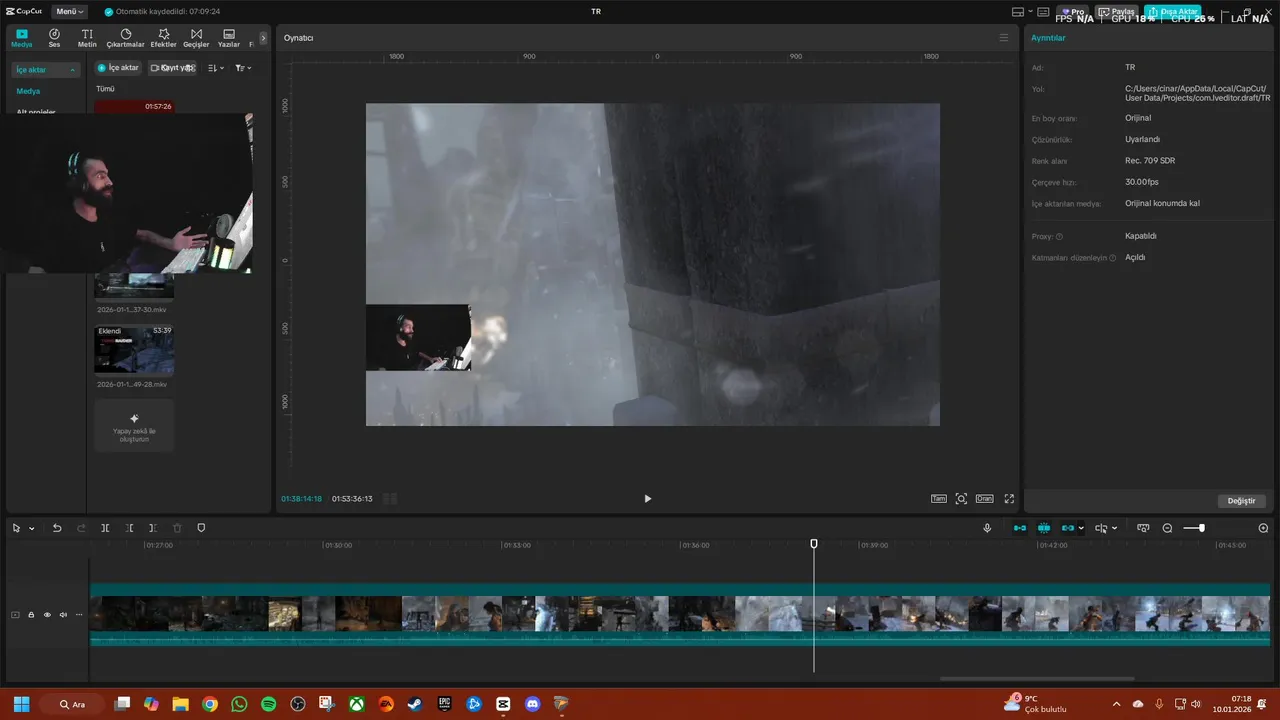The image size is (1280, 720).
Task: Click the İçe aktar import button
Action: pos(118,68)
